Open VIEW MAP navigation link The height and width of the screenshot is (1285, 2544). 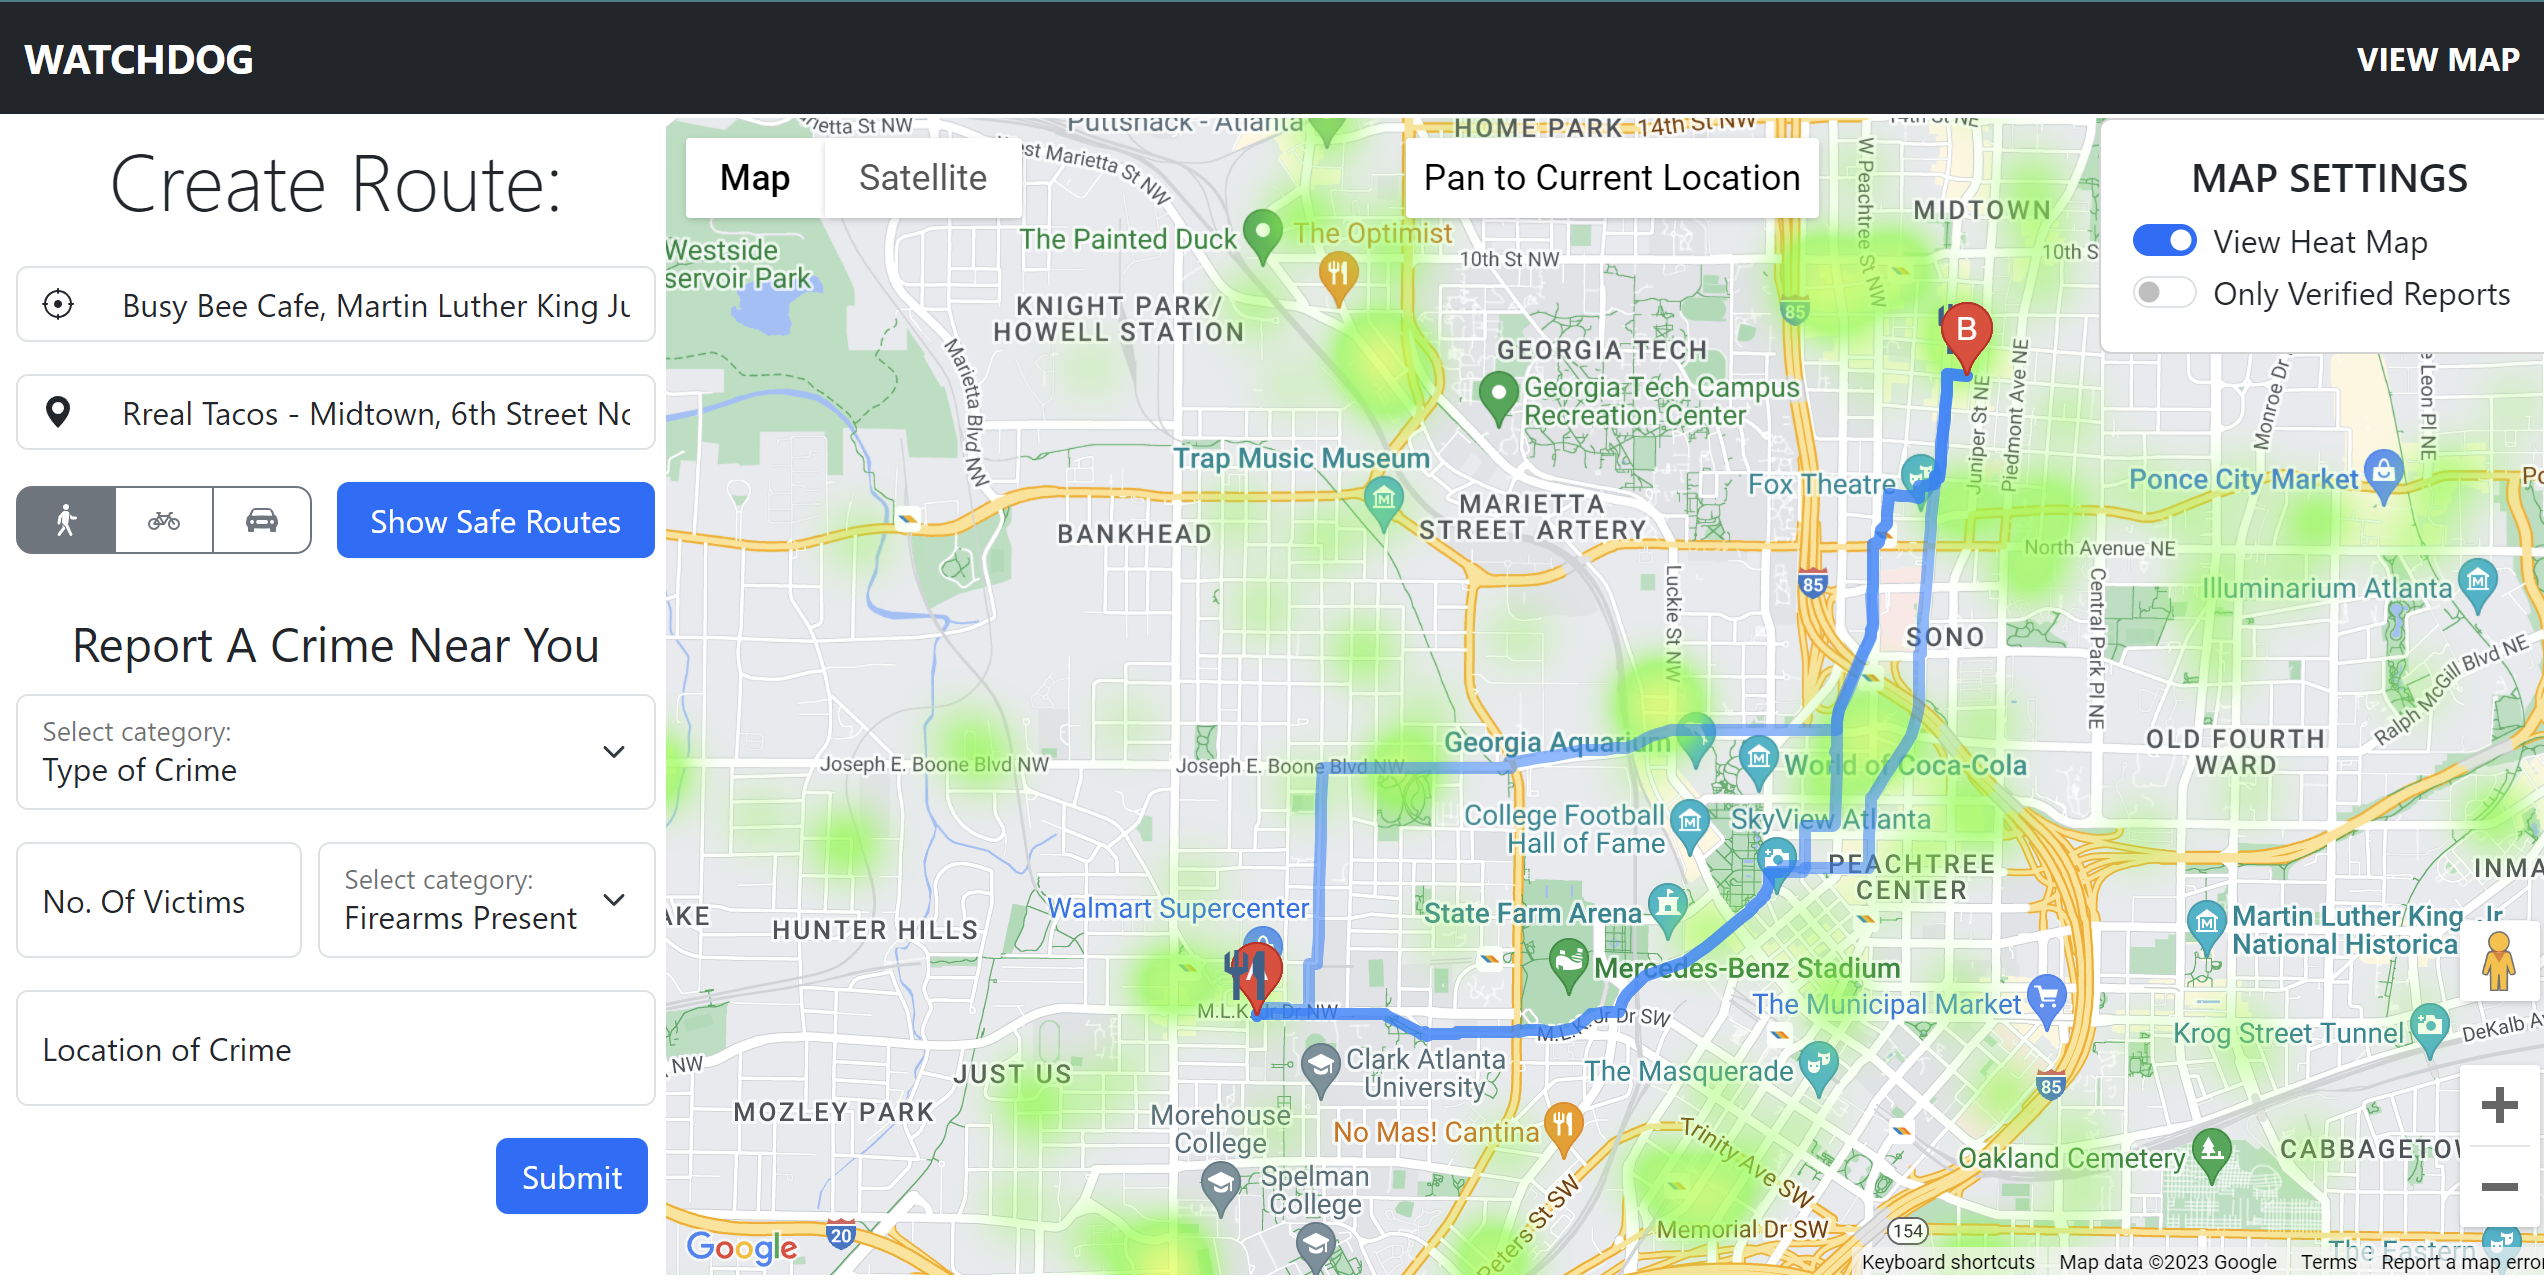pos(2437,59)
